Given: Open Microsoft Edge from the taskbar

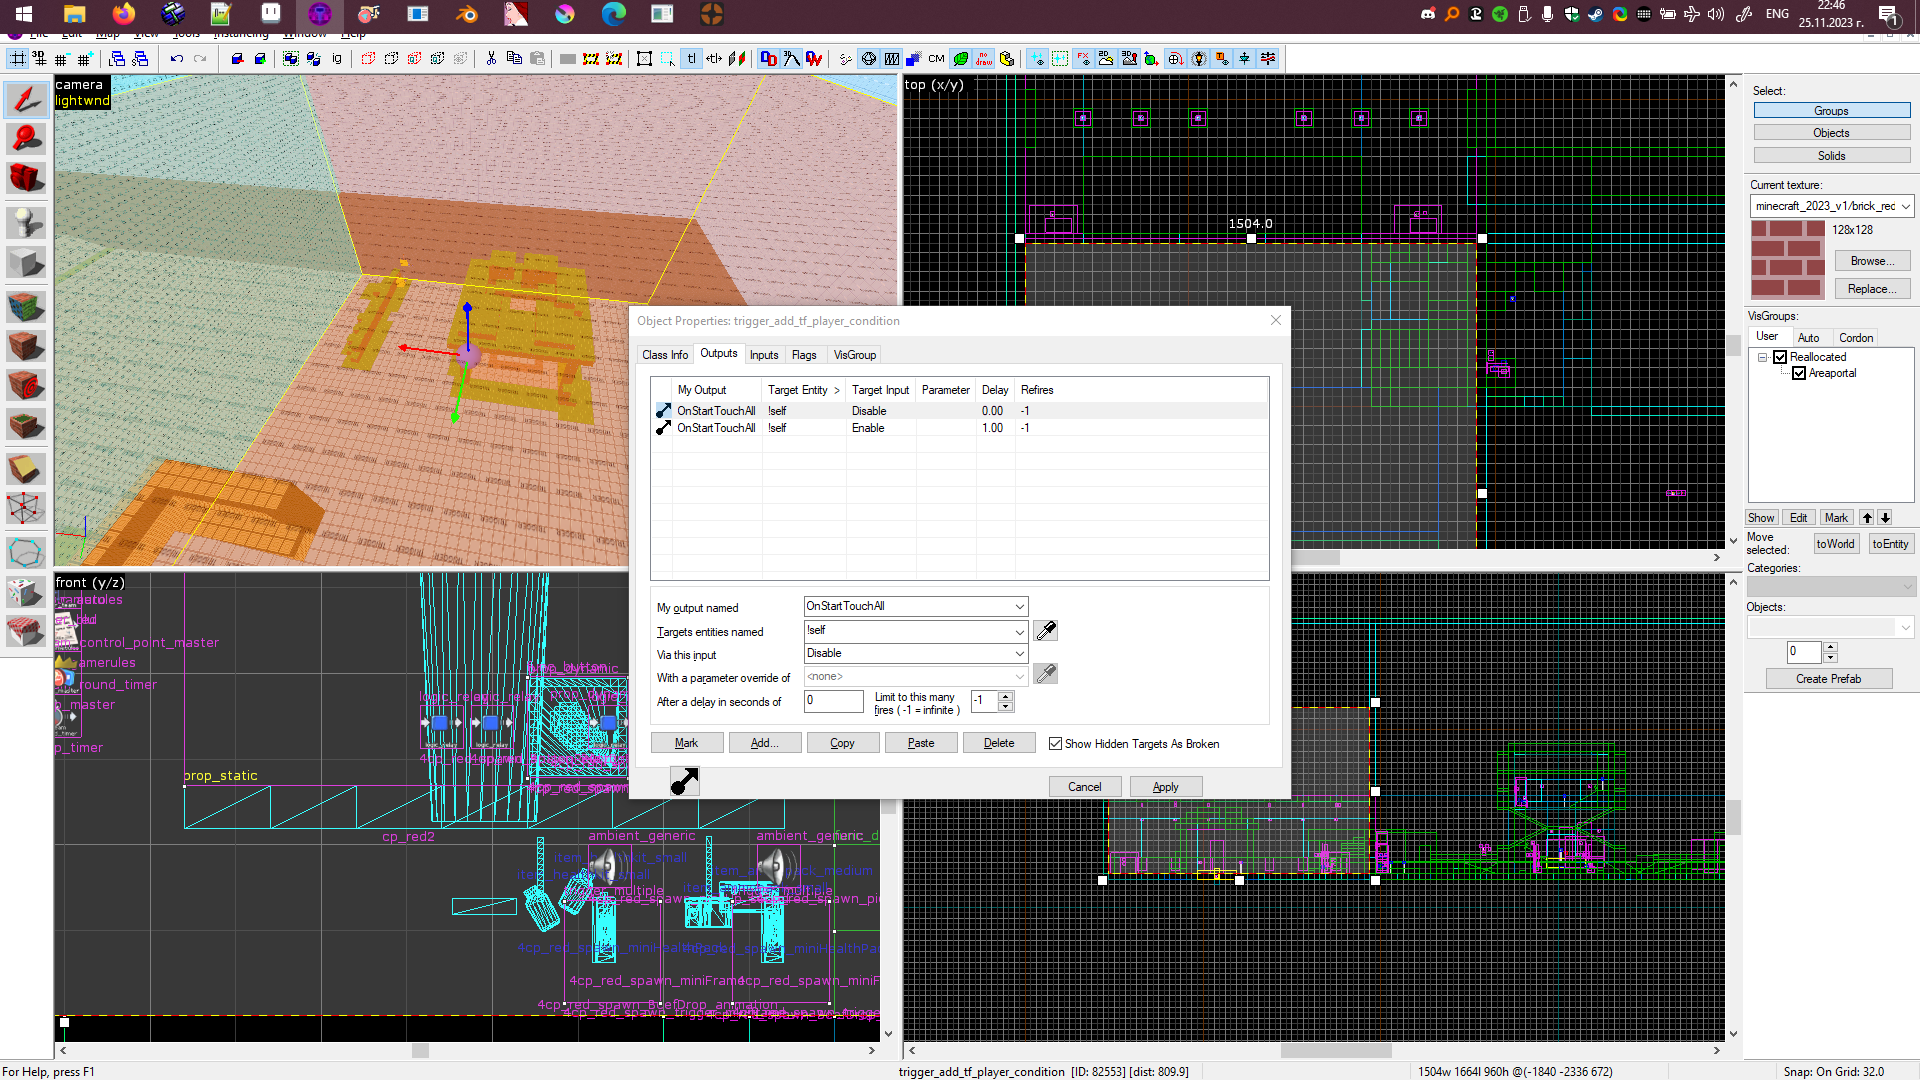Looking at the screenshot, I should [x=613, y=14].
